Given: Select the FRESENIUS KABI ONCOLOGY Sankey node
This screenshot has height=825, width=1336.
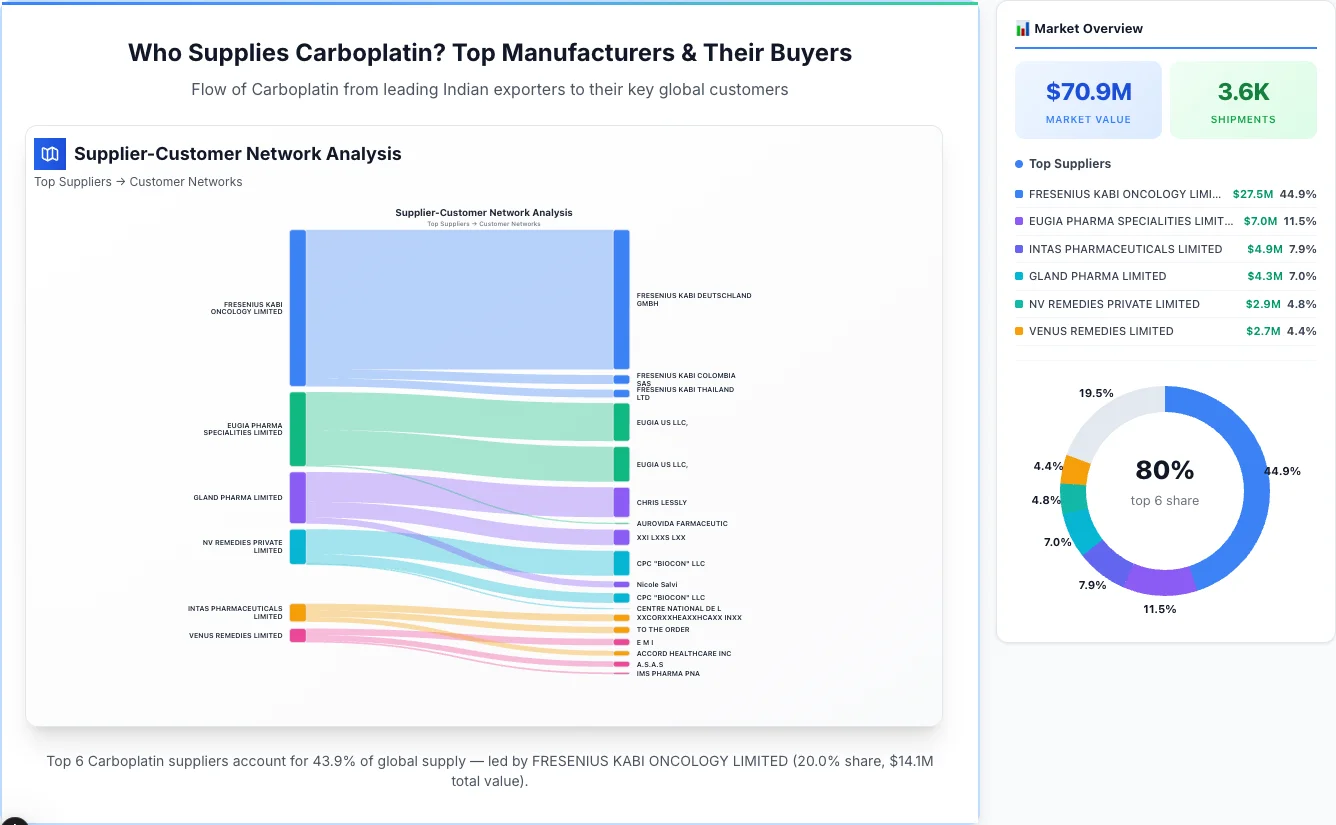Looking at the screenshot, I should pos(297,307).
